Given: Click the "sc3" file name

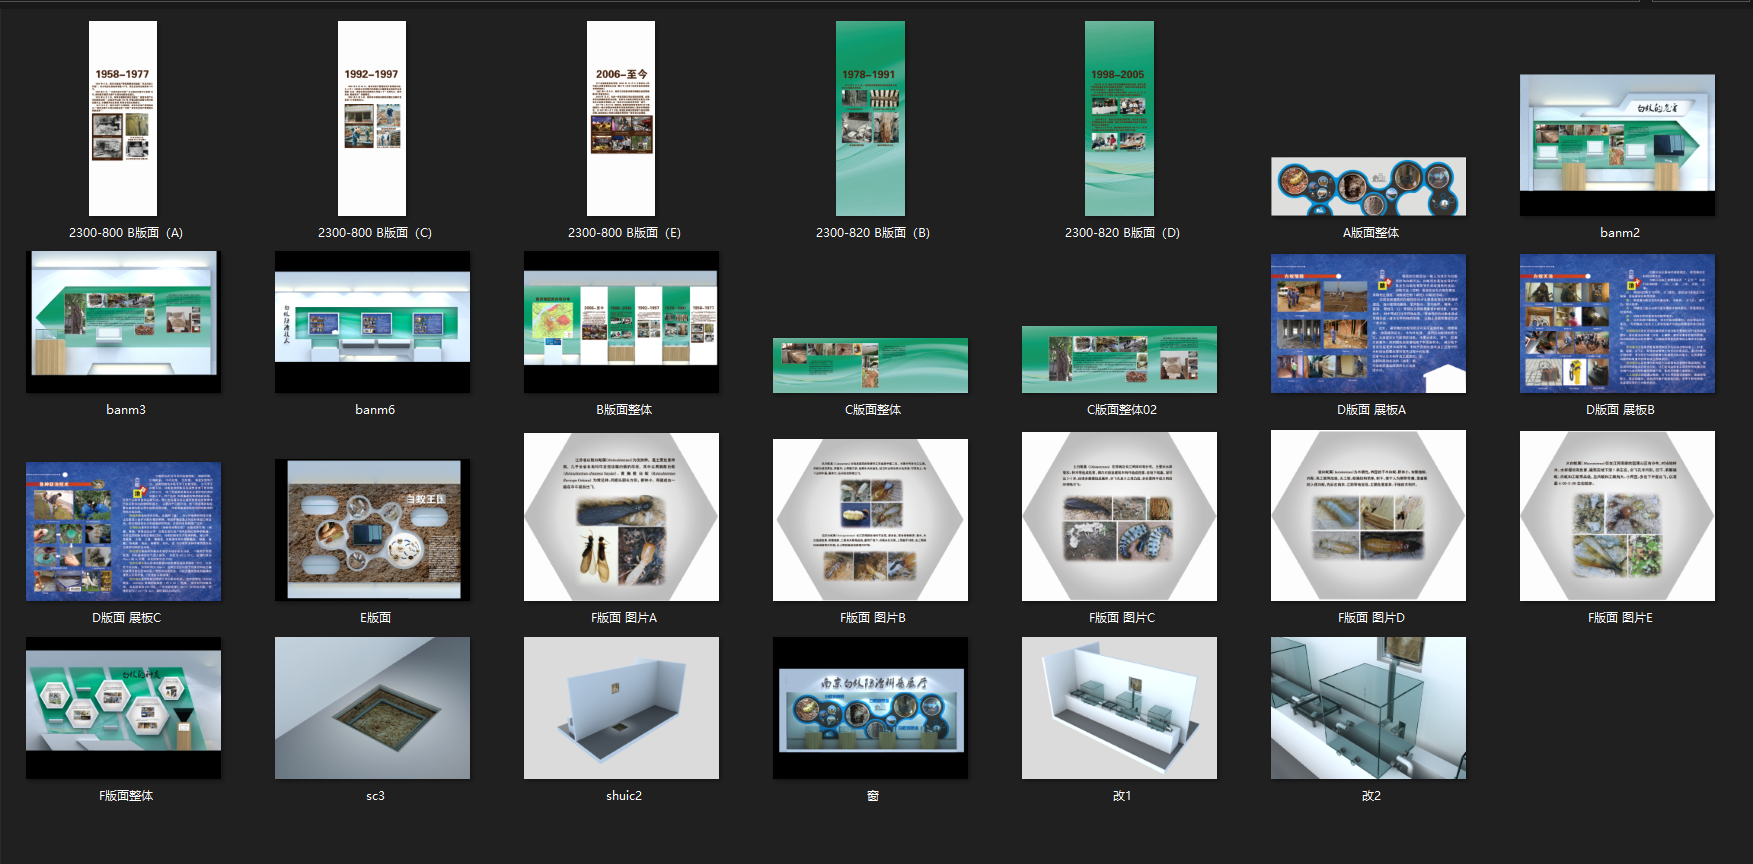Looking at the screenshot, I should [375, 796].
